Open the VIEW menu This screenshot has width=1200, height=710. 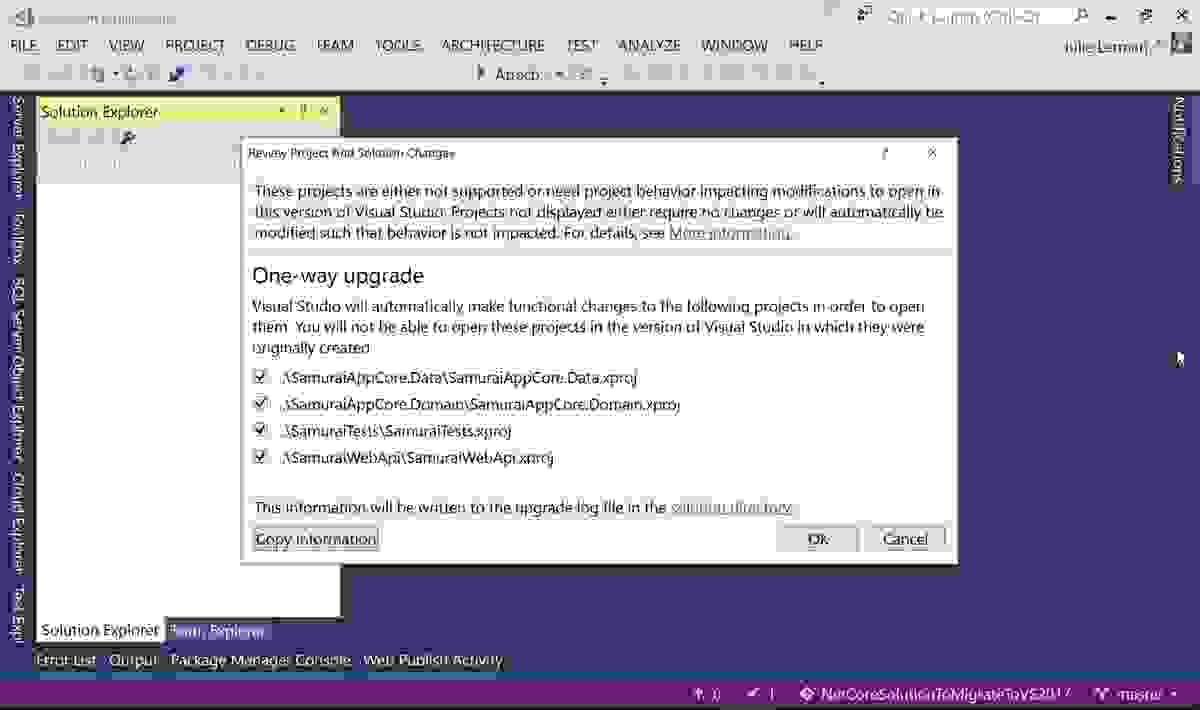click(x=127, y=45)
